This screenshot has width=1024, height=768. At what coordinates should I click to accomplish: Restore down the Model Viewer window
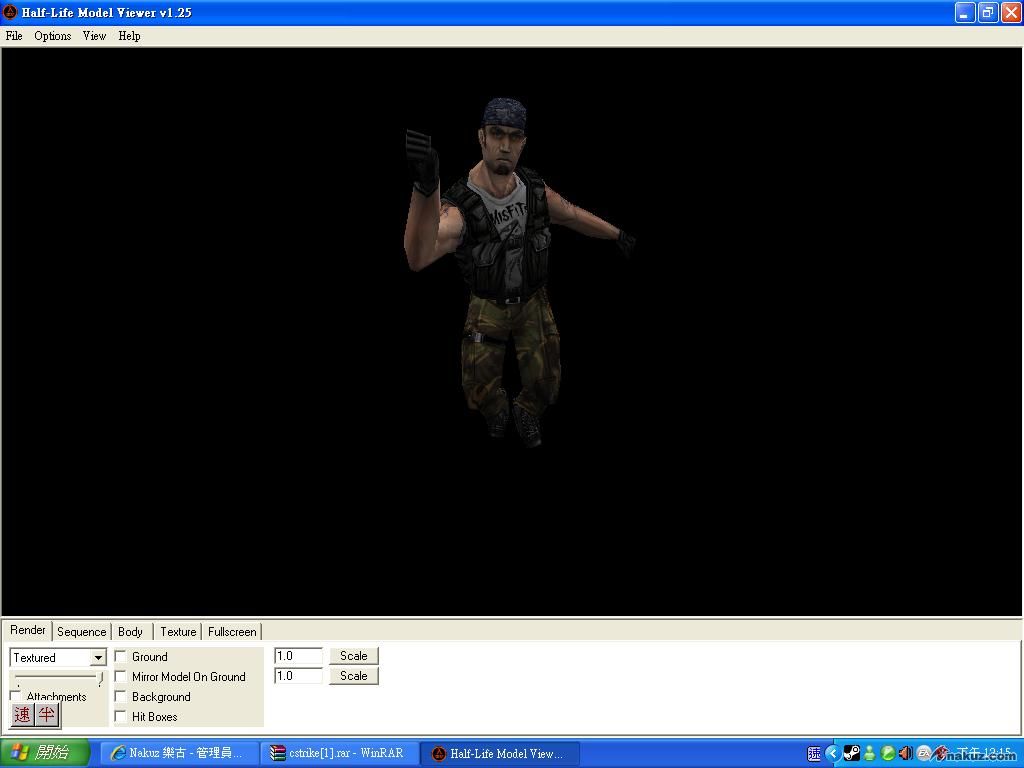(x=988, y=12)
